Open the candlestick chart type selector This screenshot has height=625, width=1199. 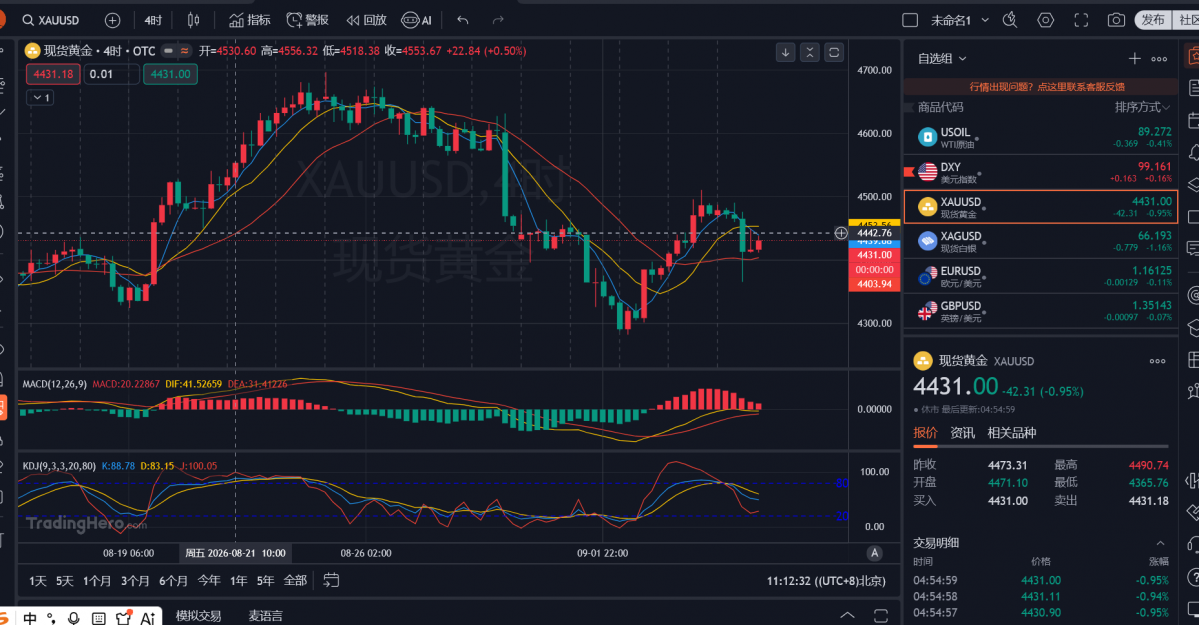point(193,20)
